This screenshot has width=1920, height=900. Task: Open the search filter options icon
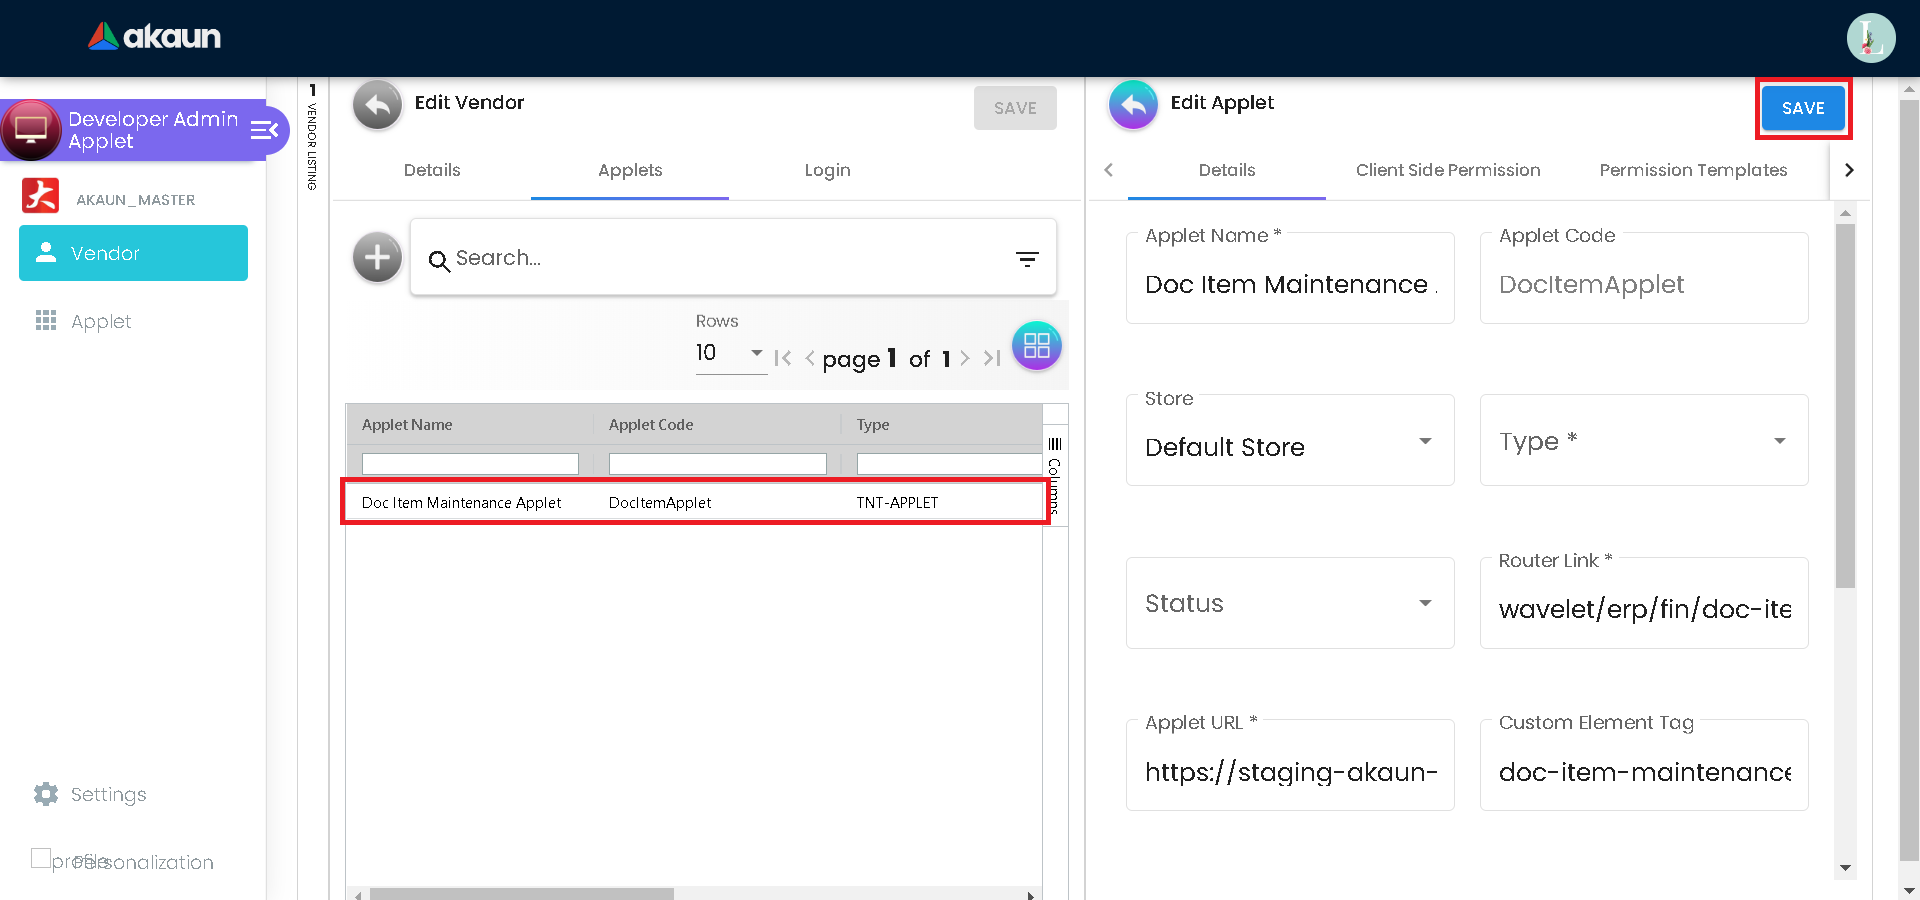tap(1027, 259)
